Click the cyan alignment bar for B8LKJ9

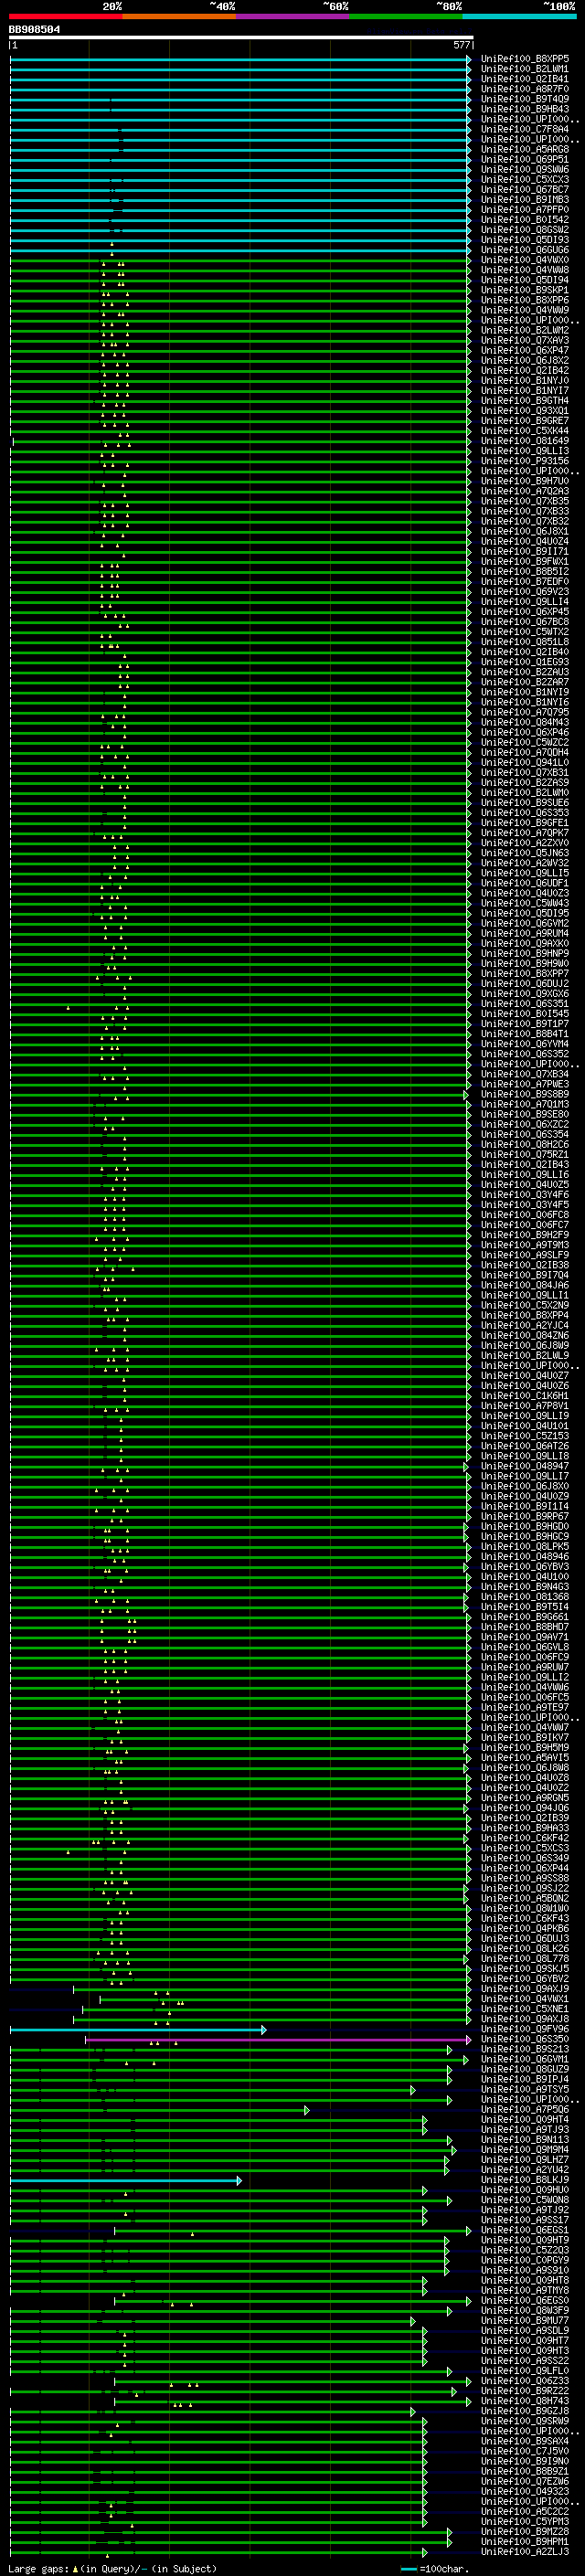126,2180
